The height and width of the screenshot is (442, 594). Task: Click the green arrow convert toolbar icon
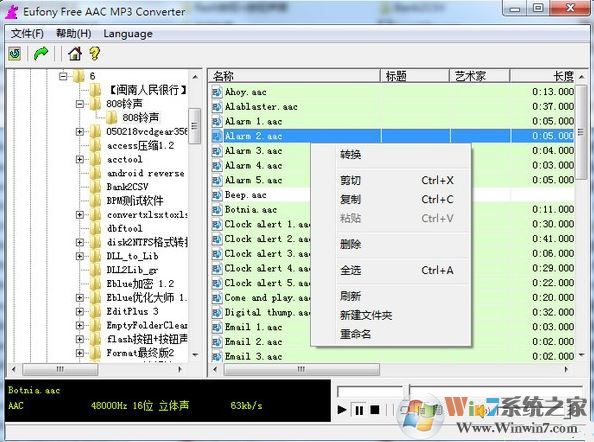point(41,53)
